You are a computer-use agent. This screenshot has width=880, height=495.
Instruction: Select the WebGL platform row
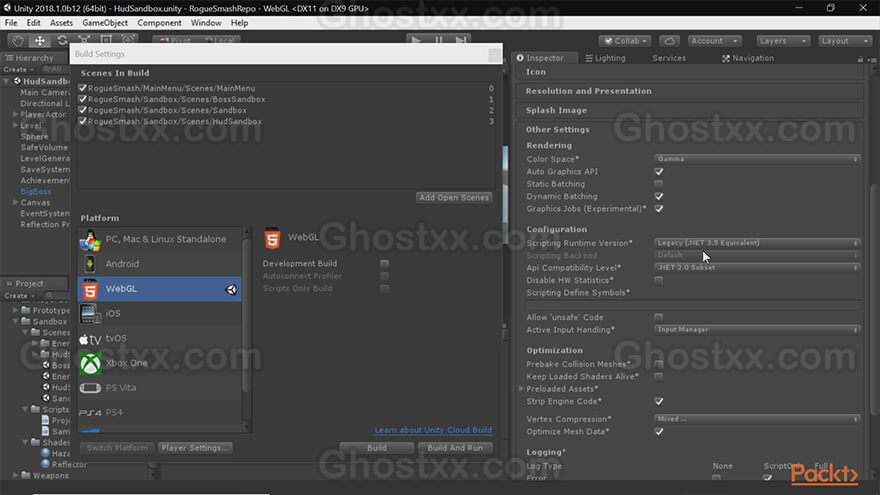coord(159,288)
